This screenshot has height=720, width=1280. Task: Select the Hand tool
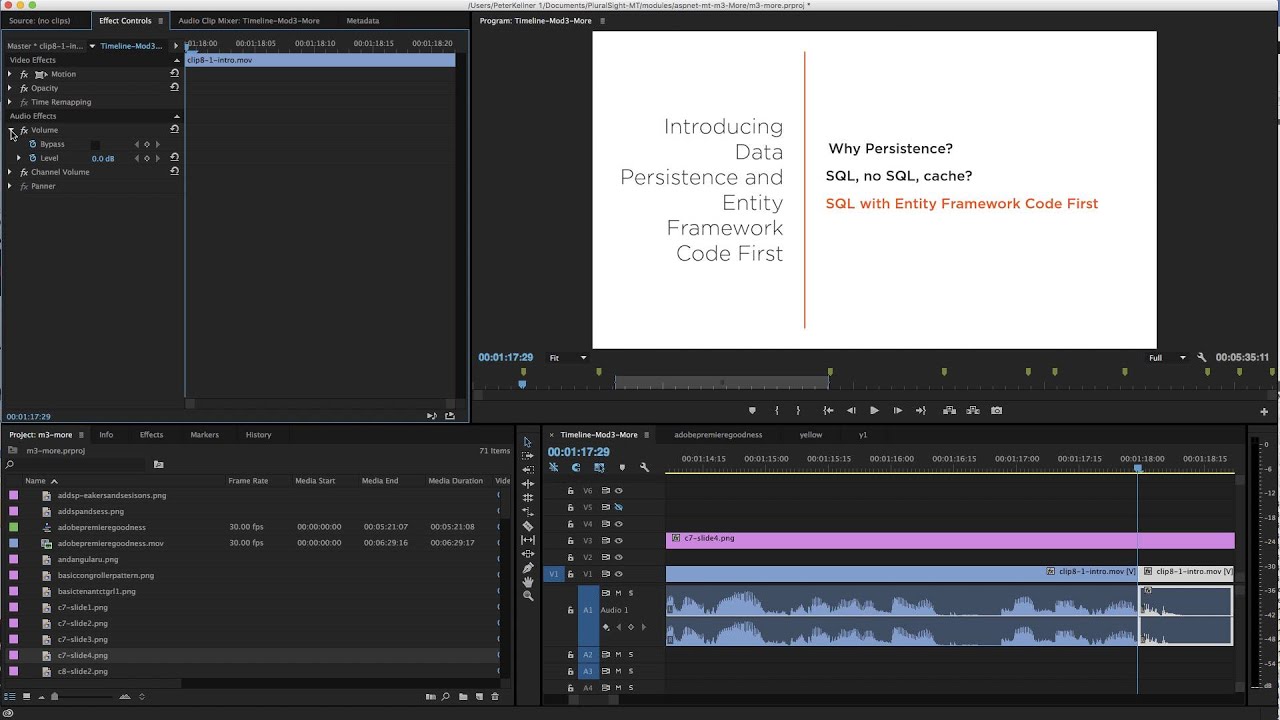pyautogui.click(x=528, y=582)
